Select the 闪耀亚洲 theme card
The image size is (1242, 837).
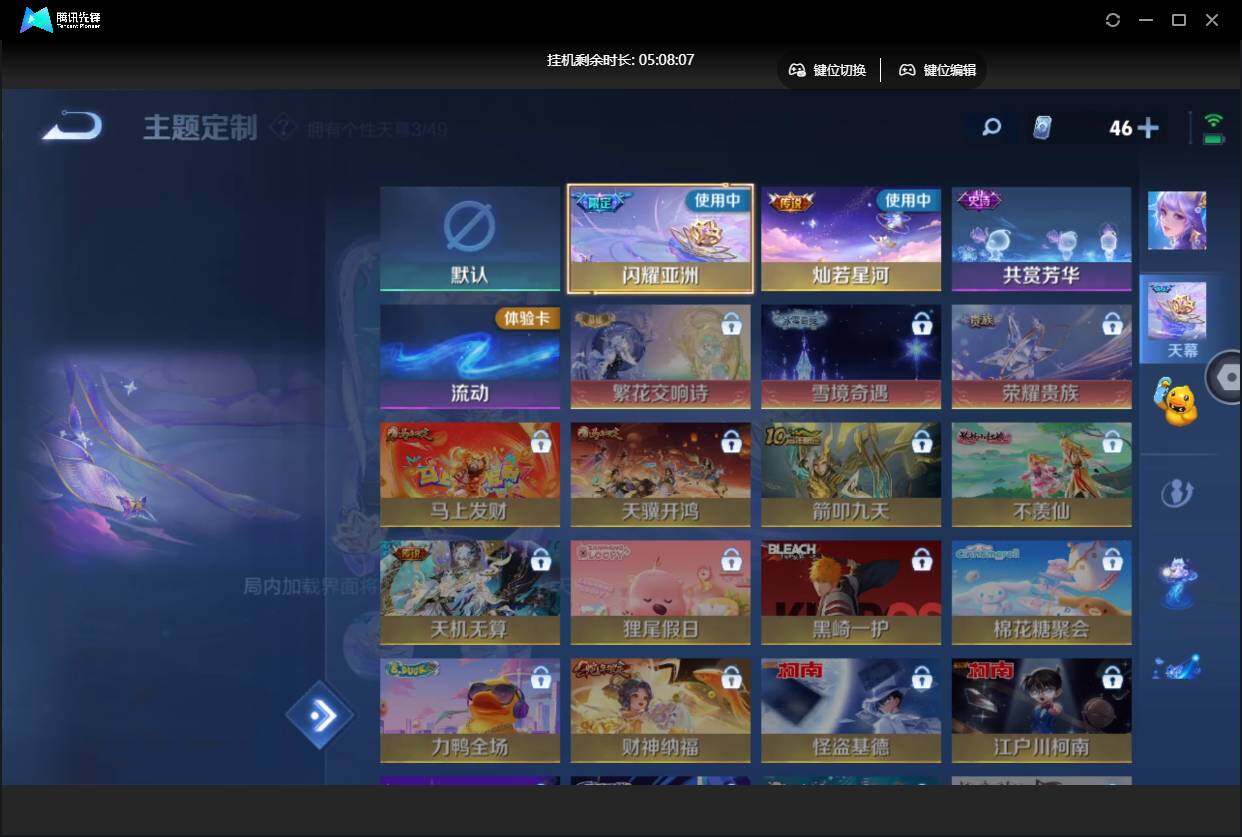point(660,239)
